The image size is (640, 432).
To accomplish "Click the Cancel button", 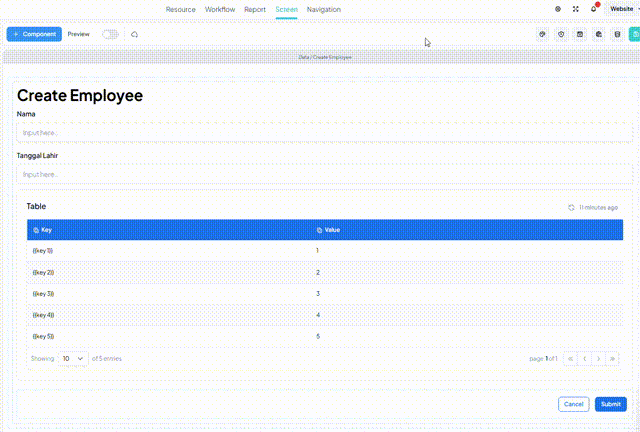I will 573,404.
